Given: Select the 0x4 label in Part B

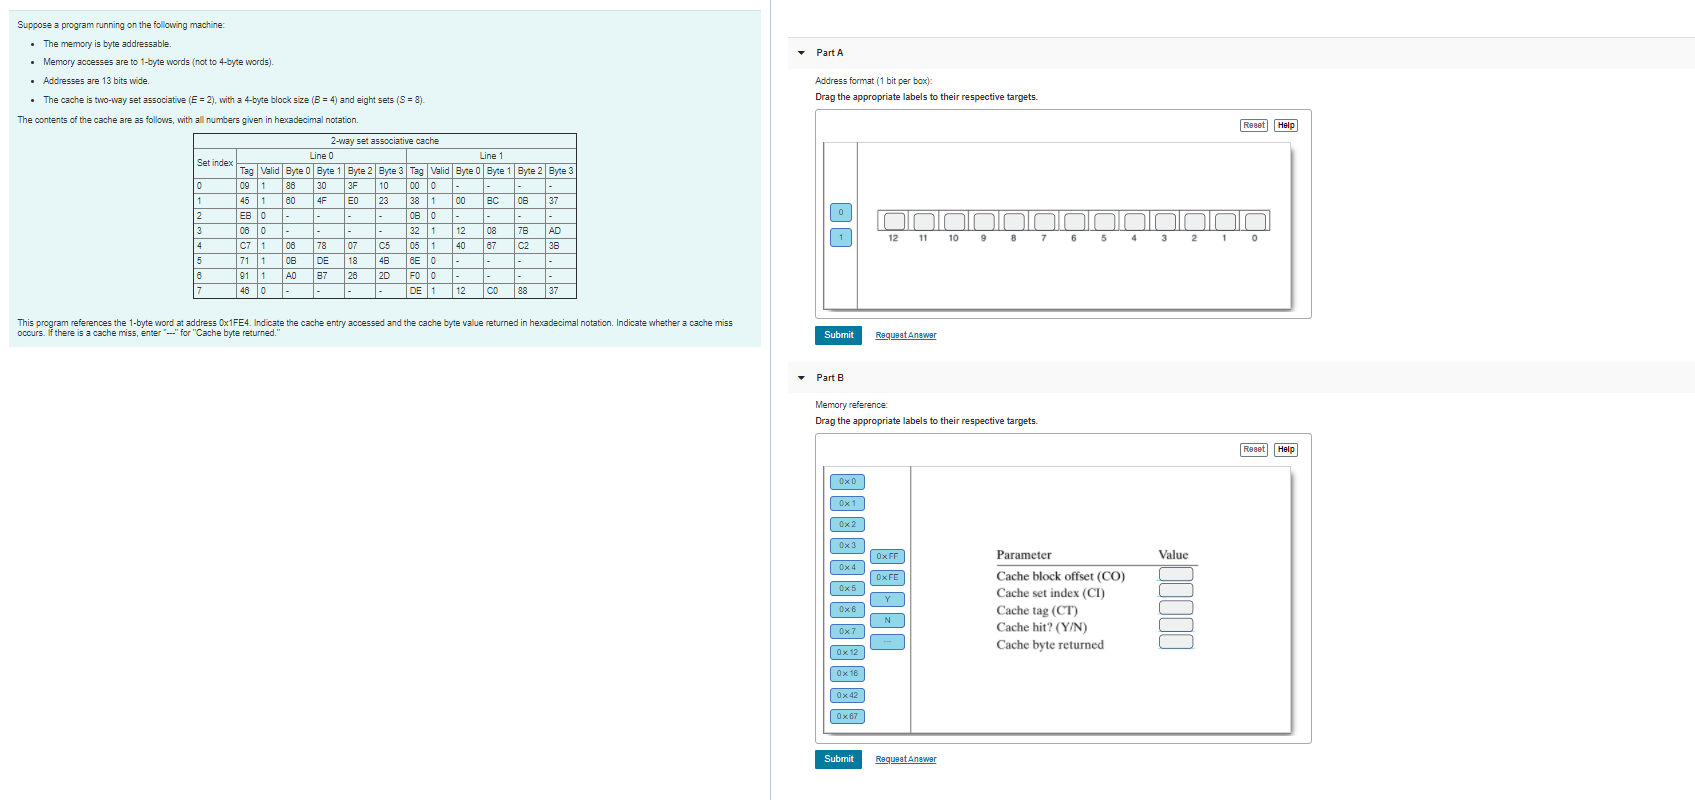Looking at the screenshot, I should tap(847, 567).
